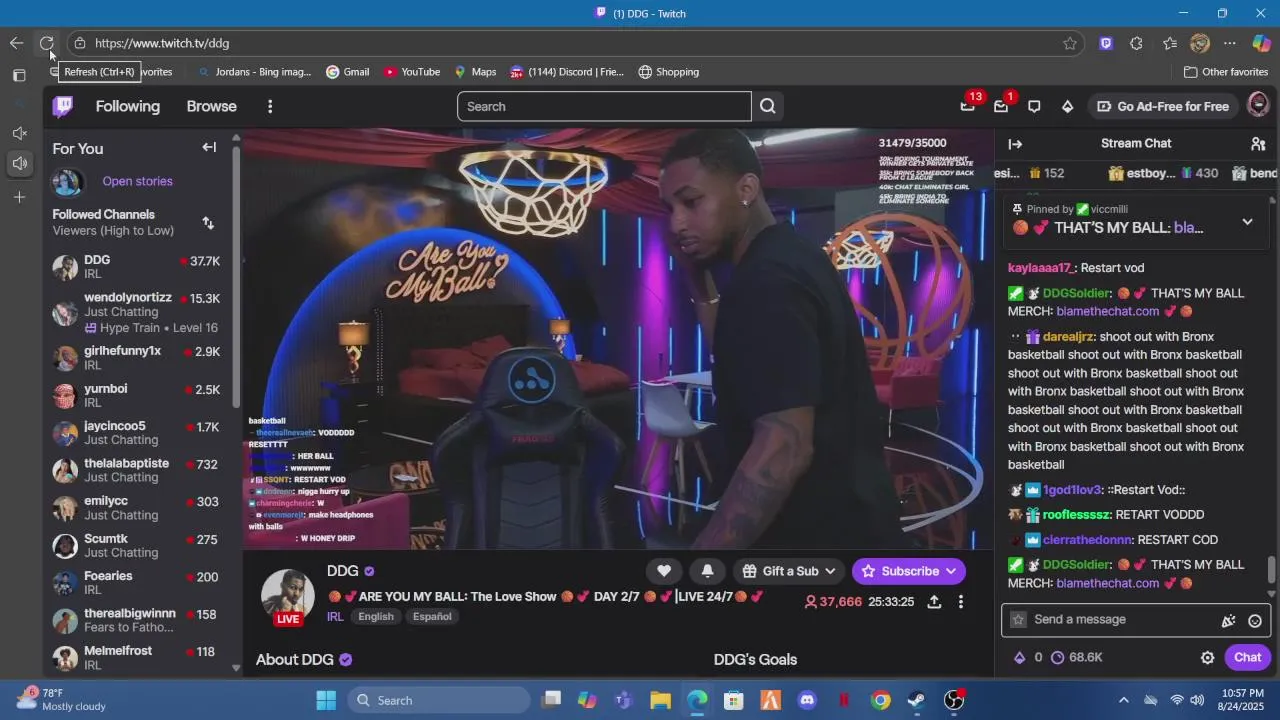Open the stream more-options three dots
Screen dimensions: 1280x720
tap(960, 602)
